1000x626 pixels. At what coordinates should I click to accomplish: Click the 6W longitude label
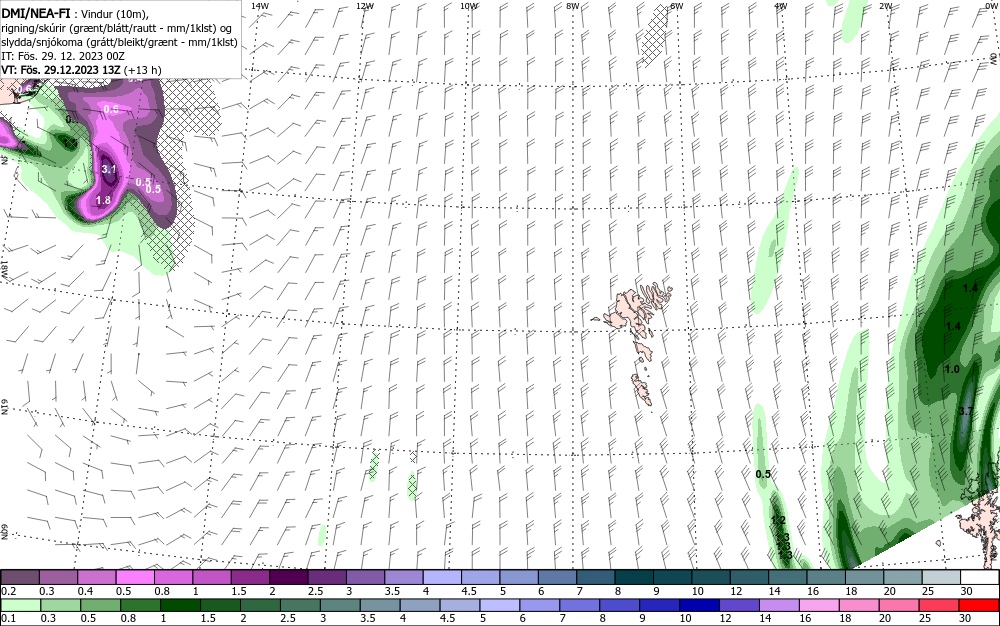(677, 6)
